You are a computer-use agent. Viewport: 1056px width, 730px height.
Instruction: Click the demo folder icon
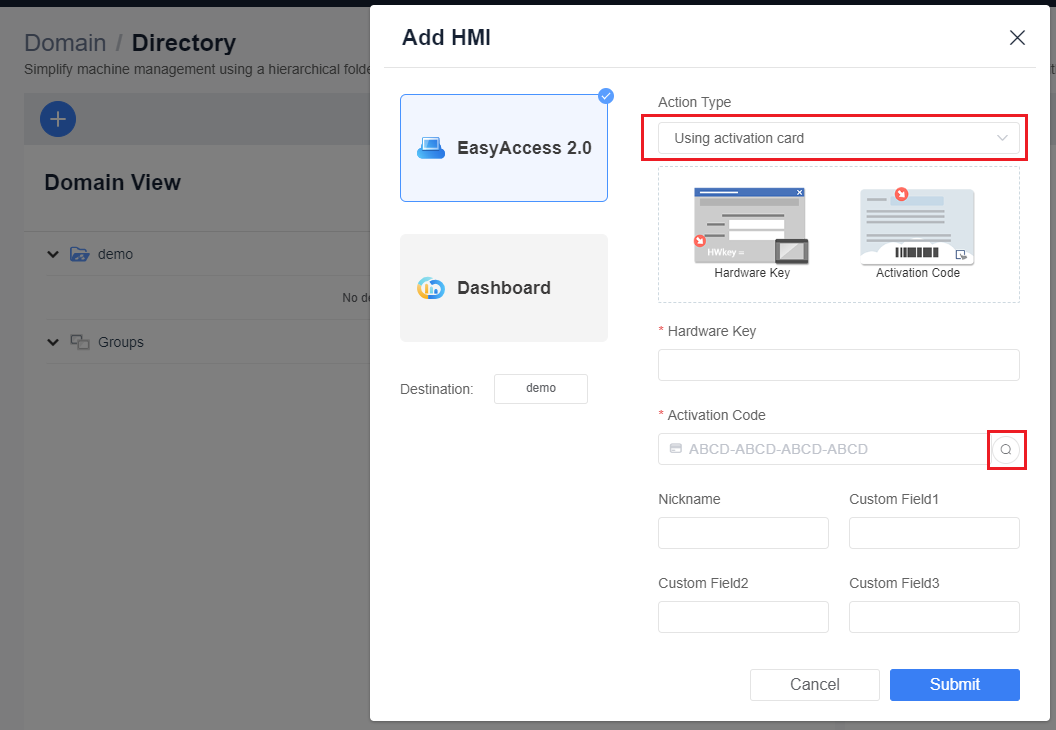coord(79,255)
